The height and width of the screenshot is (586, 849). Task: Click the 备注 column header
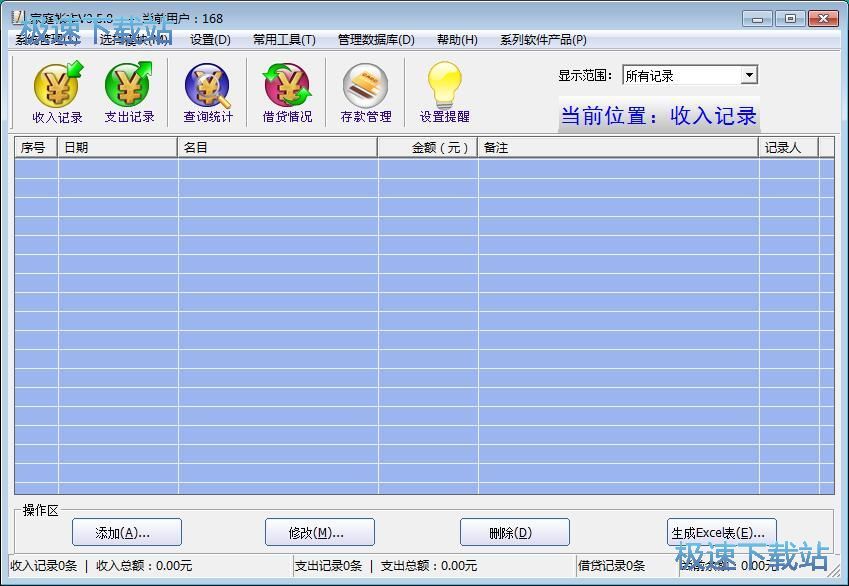(x=618, y=148)
